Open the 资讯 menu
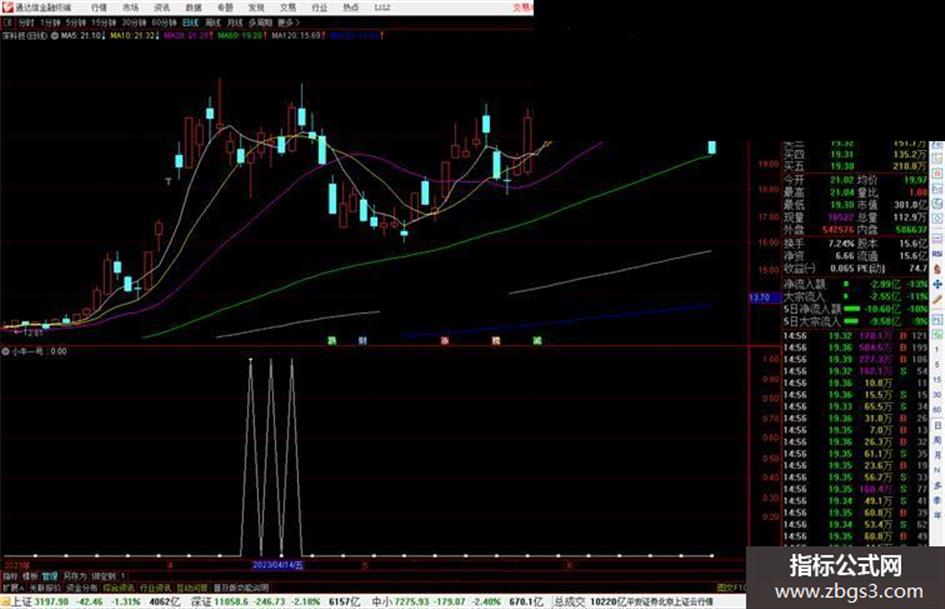945x609 pixels. pyautogui.click(x=162, y=7)
